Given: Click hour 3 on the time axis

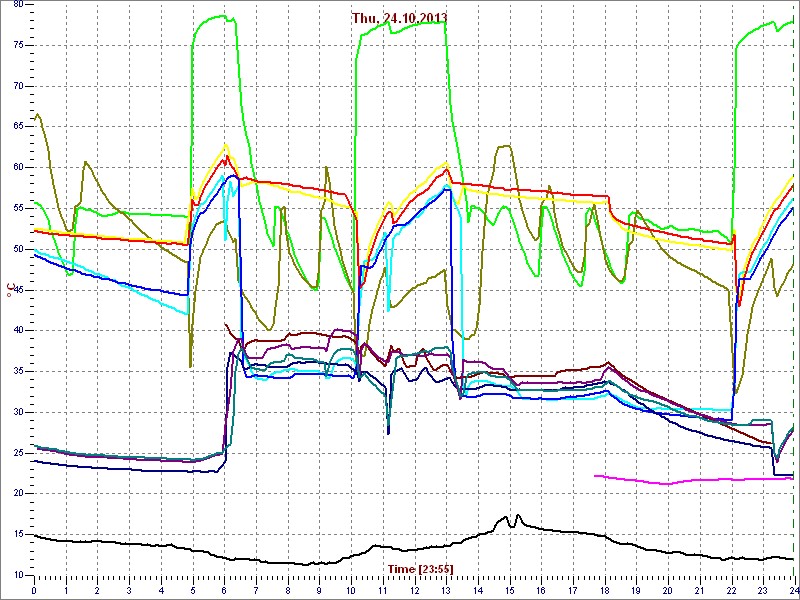Looking at the screenshot, I should pos(129,590).
